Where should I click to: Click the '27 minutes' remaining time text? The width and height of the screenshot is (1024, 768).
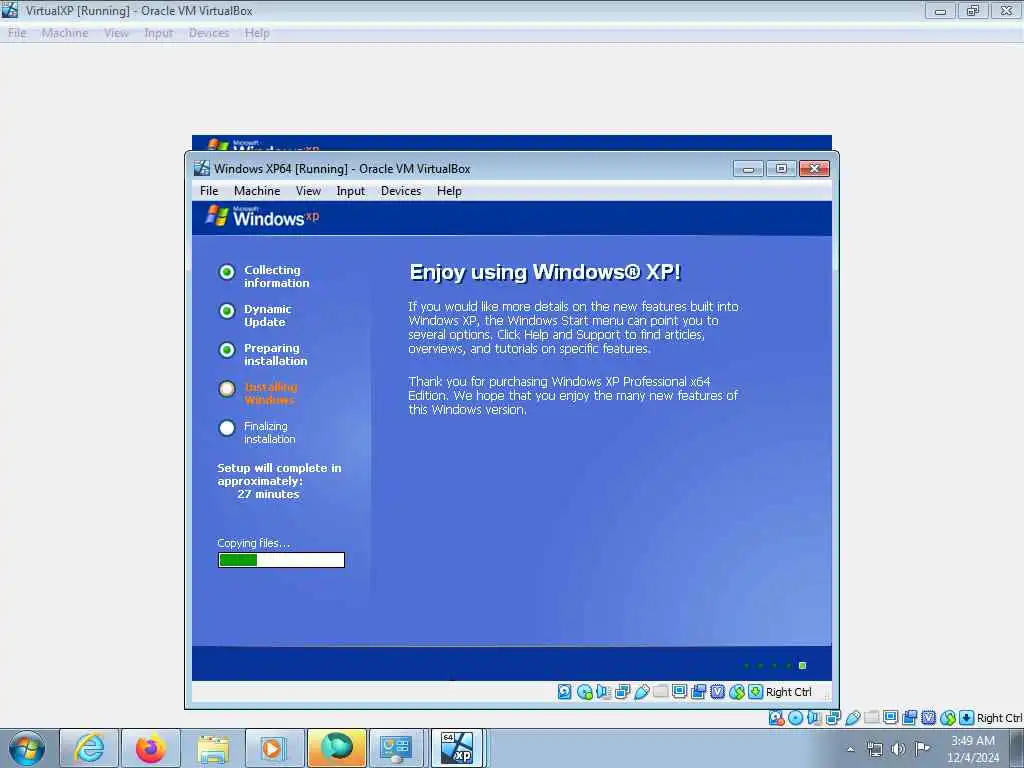point(268,494)
